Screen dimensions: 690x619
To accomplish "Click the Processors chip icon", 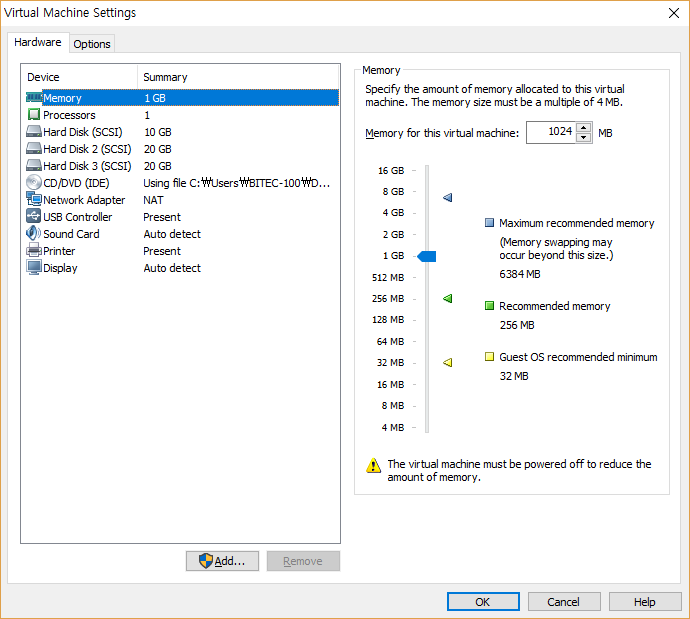I will tap(34, 114).
